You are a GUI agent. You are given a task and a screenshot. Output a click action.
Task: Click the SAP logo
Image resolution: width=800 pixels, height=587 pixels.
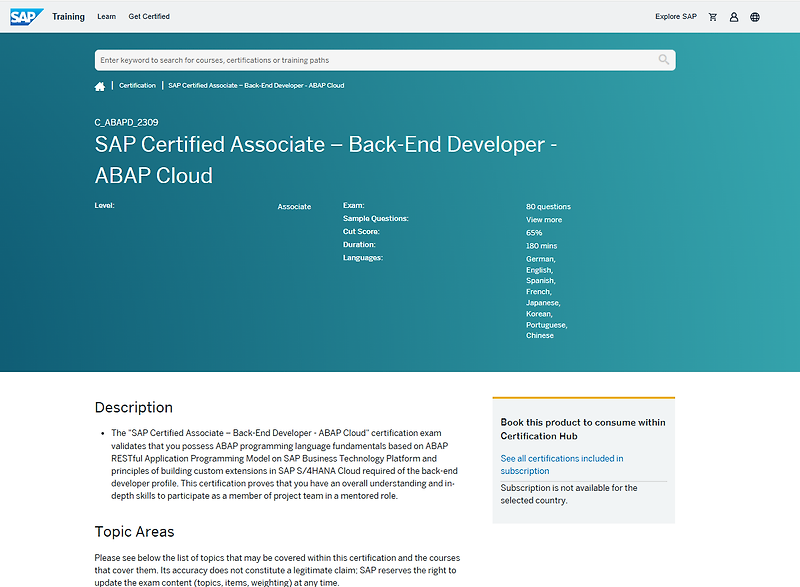(x=24, y=16)
